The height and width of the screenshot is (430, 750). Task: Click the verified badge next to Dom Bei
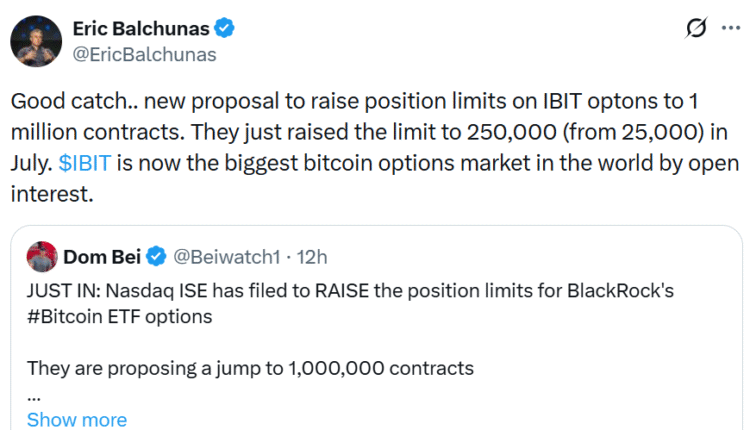click(156, 257)
